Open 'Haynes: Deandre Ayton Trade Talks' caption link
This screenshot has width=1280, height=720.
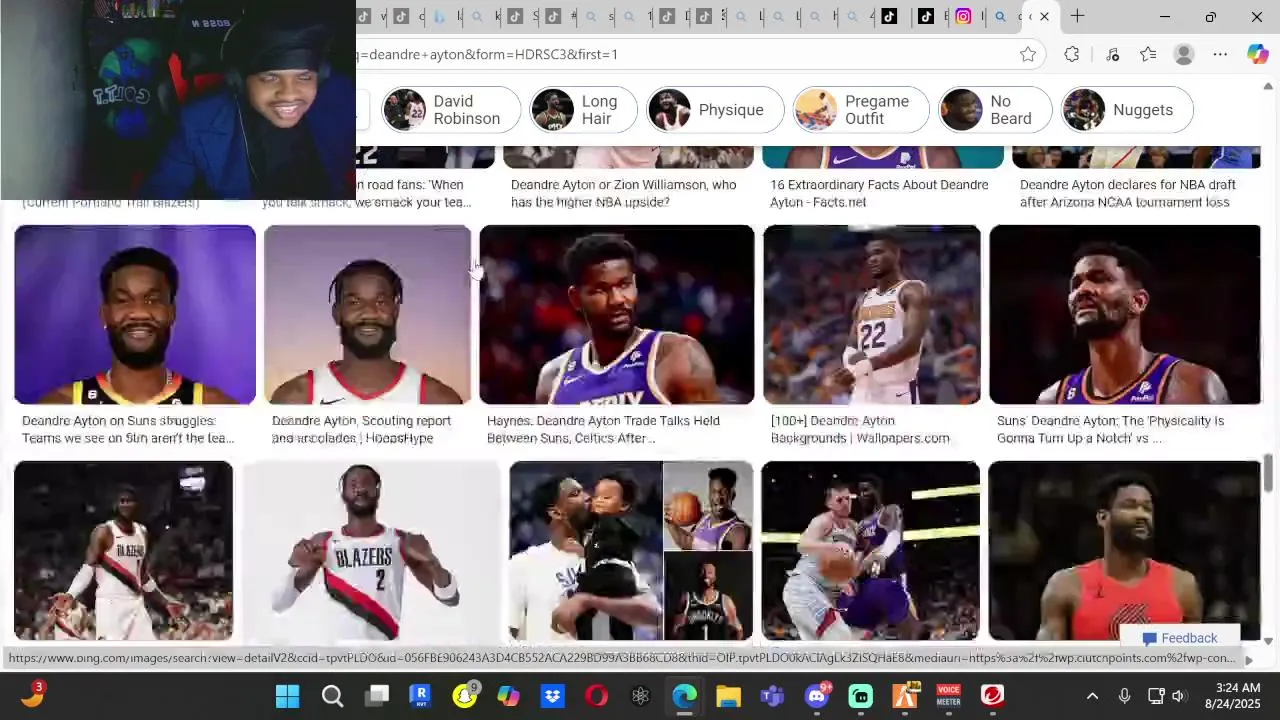click(x=603, y=429)
